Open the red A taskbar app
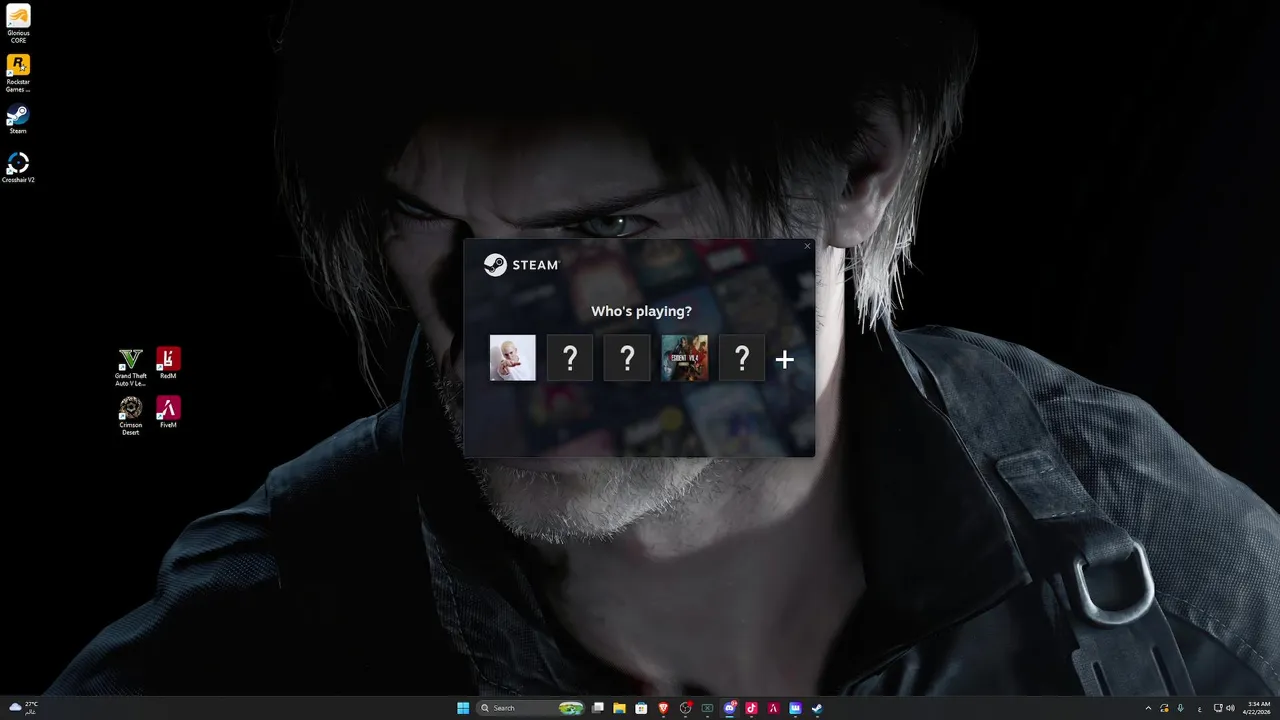 773,708
